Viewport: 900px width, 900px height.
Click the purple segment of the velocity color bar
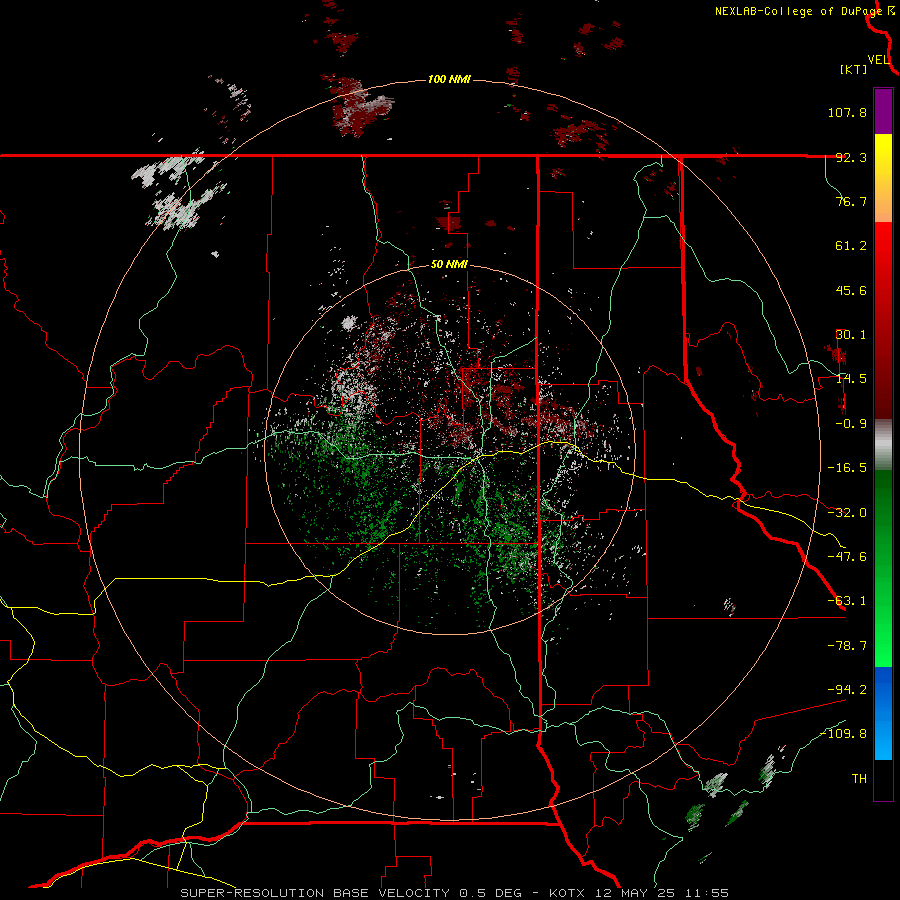(x=883, y=112)
